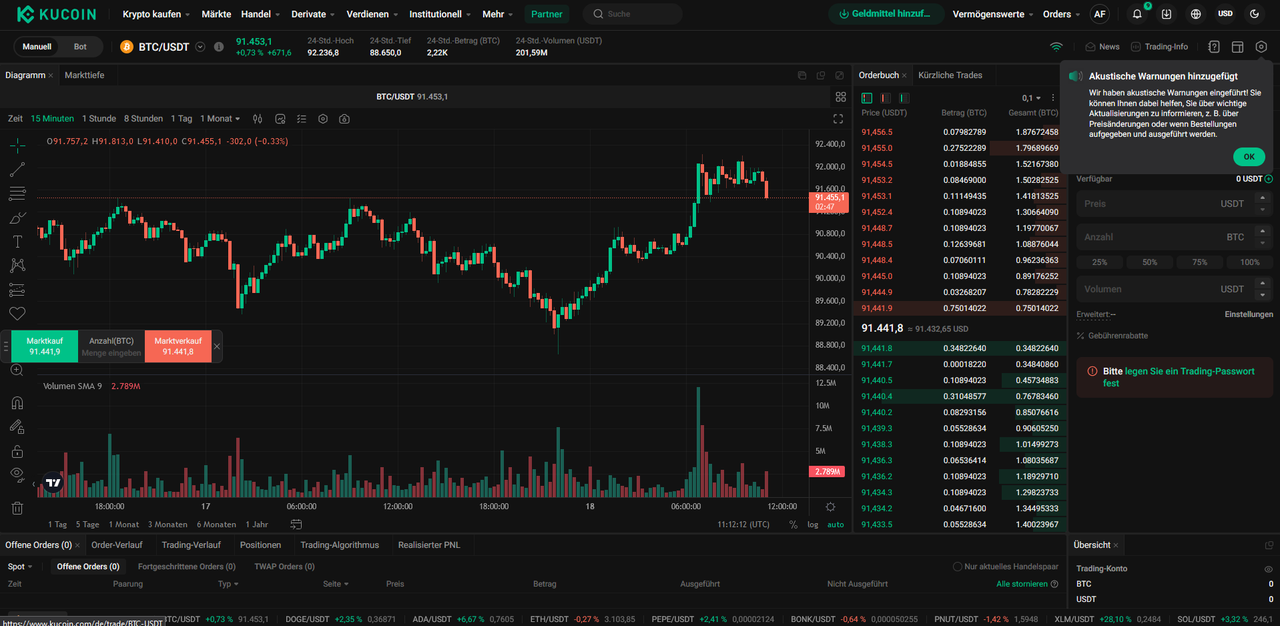Toggle dark mode moon icon
The width and height of the screenshot is (1280, 626).
pyautogui.click(x=1255, y=14)
